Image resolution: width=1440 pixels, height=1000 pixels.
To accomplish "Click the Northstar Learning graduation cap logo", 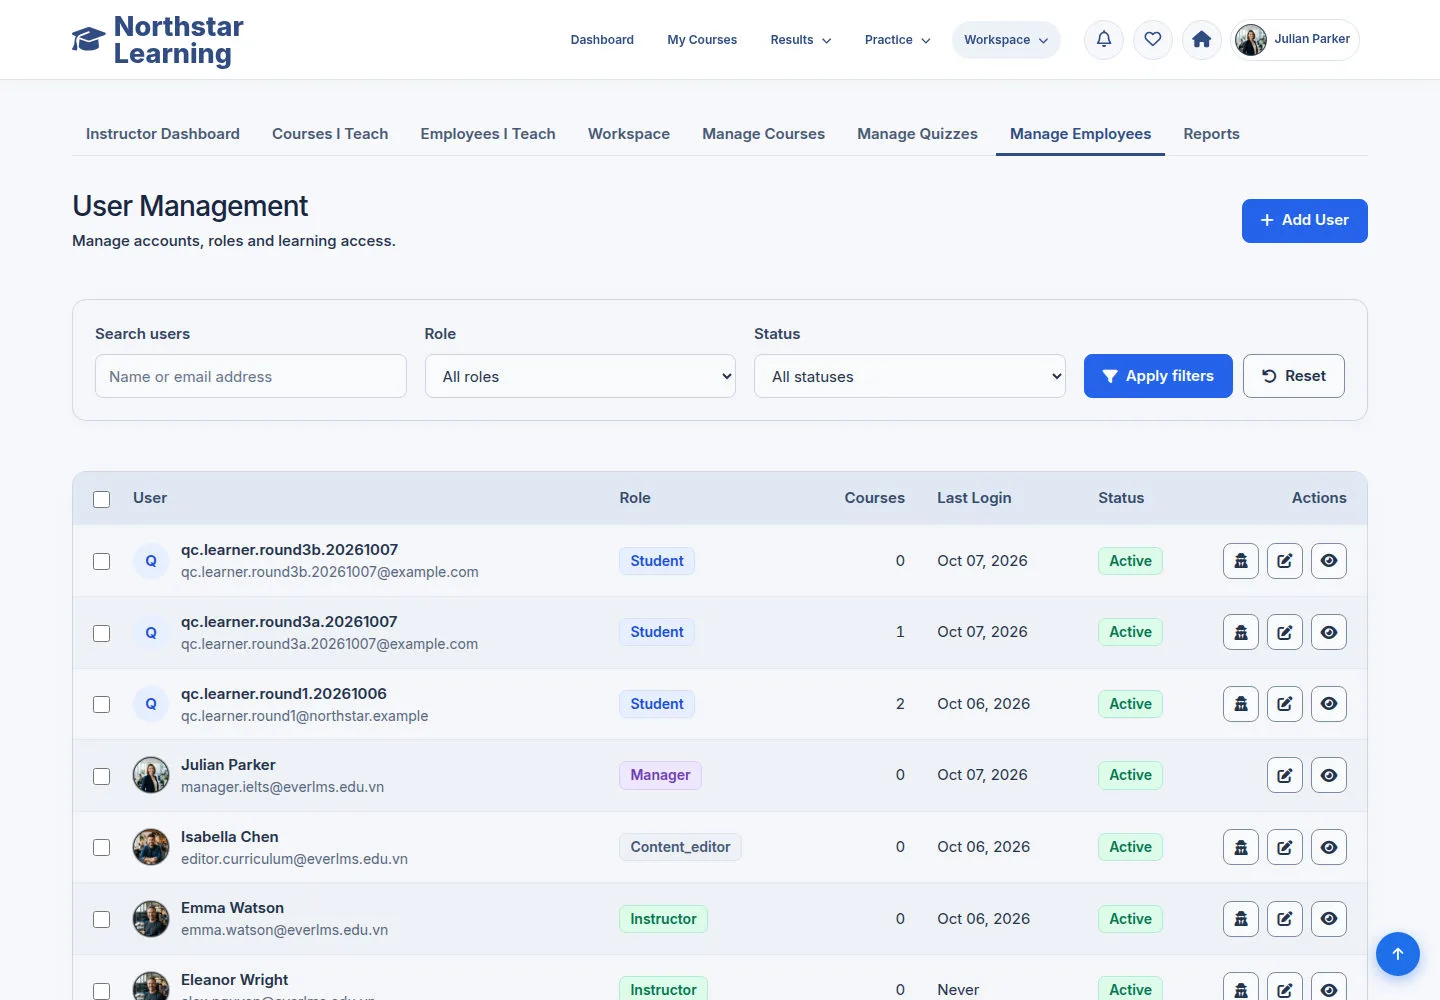I will point(88,40).
